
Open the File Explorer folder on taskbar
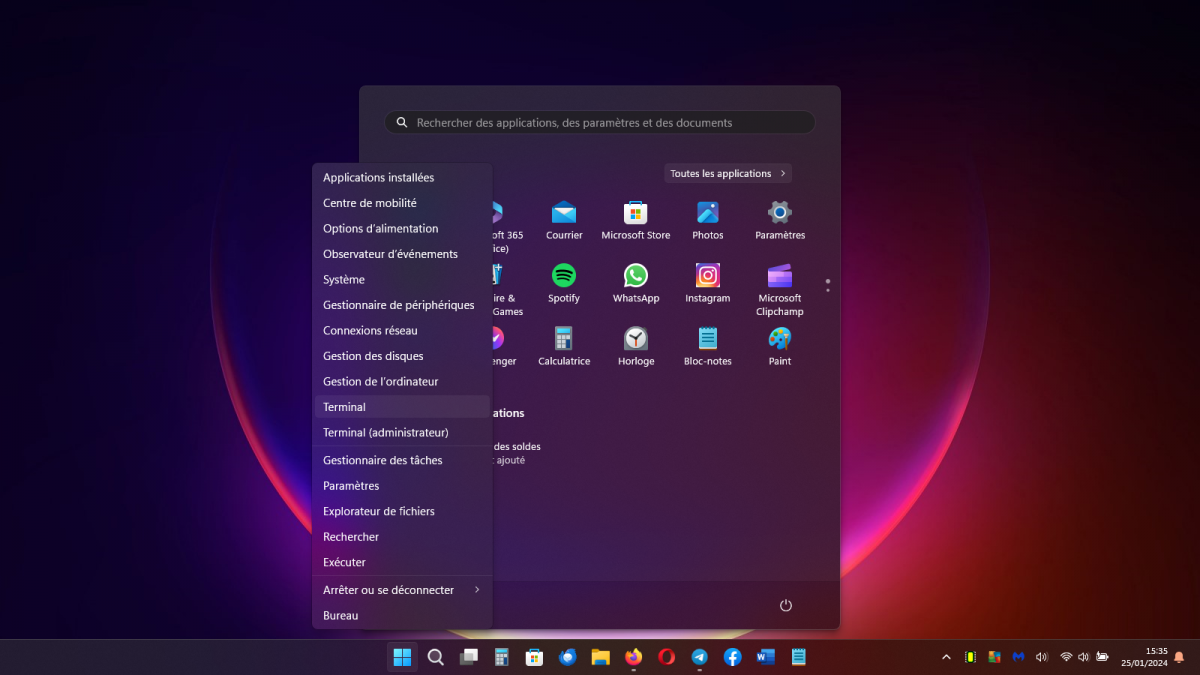(600, 657)
